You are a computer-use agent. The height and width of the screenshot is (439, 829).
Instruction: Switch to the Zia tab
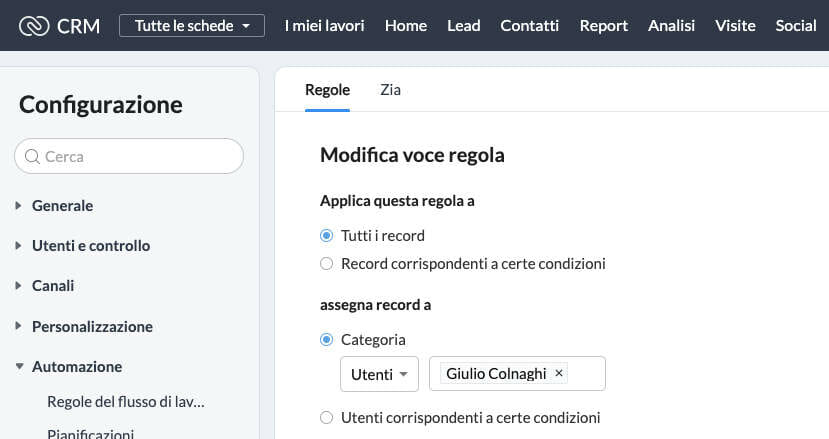click(390, 90)
